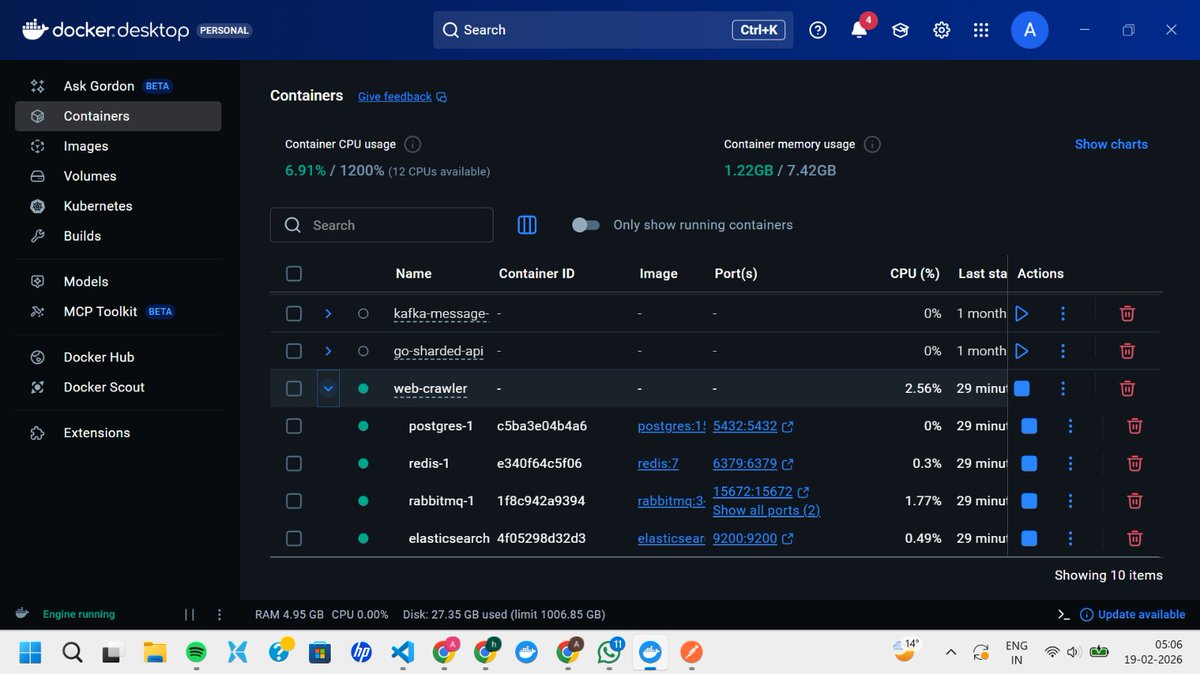Start the kafka-message container group
The image size is (1200, 674).
click(1021, 313)
